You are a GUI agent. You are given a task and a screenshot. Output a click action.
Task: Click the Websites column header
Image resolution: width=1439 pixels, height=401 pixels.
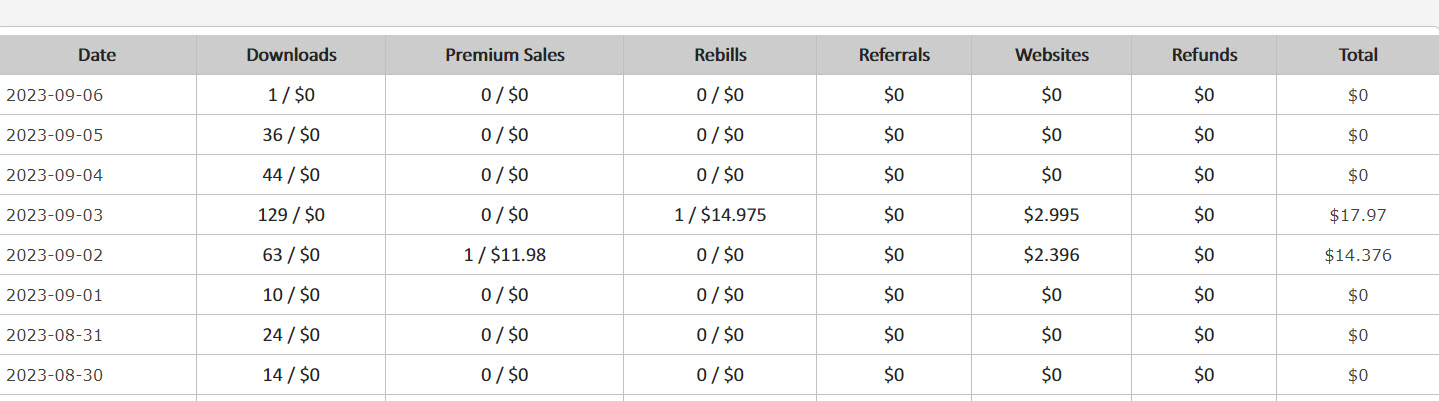(x=1051, y=55)
